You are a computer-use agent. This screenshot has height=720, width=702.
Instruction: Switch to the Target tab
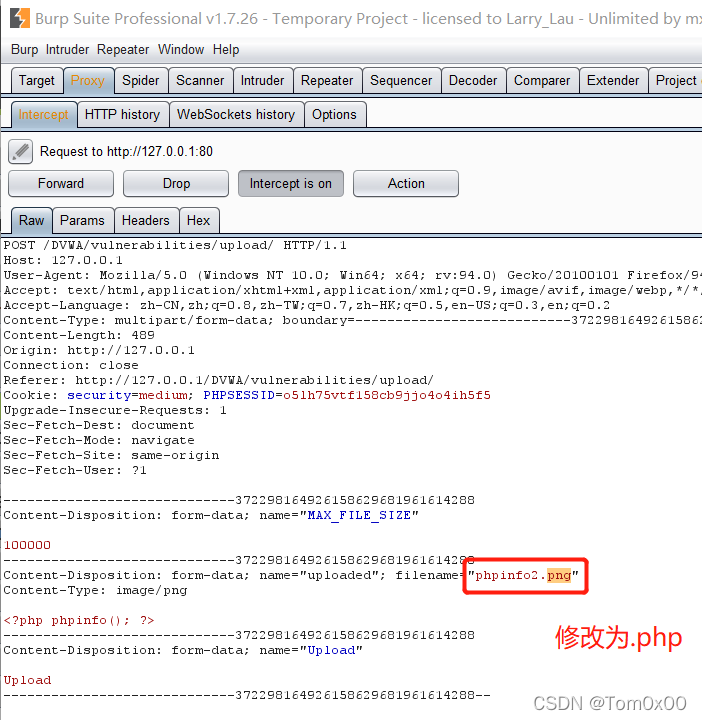click(37, 81)
